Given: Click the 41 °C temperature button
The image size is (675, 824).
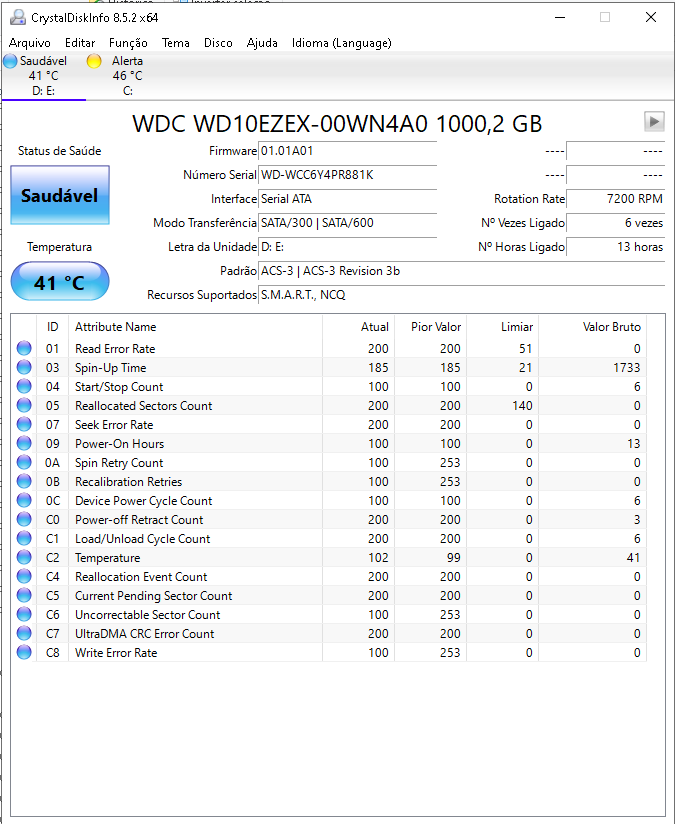Looking at the screenshot, I should coord(60,282).
